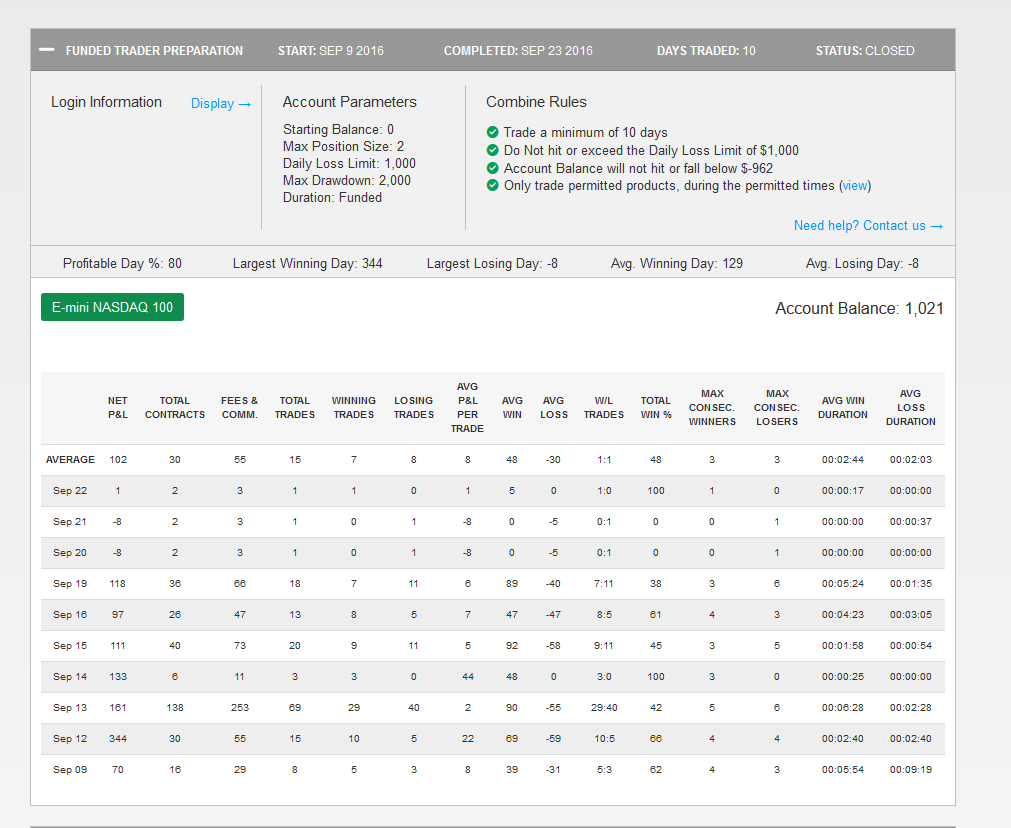Click Avg. Losing Day: -8 stat

[x=862, y=263]
